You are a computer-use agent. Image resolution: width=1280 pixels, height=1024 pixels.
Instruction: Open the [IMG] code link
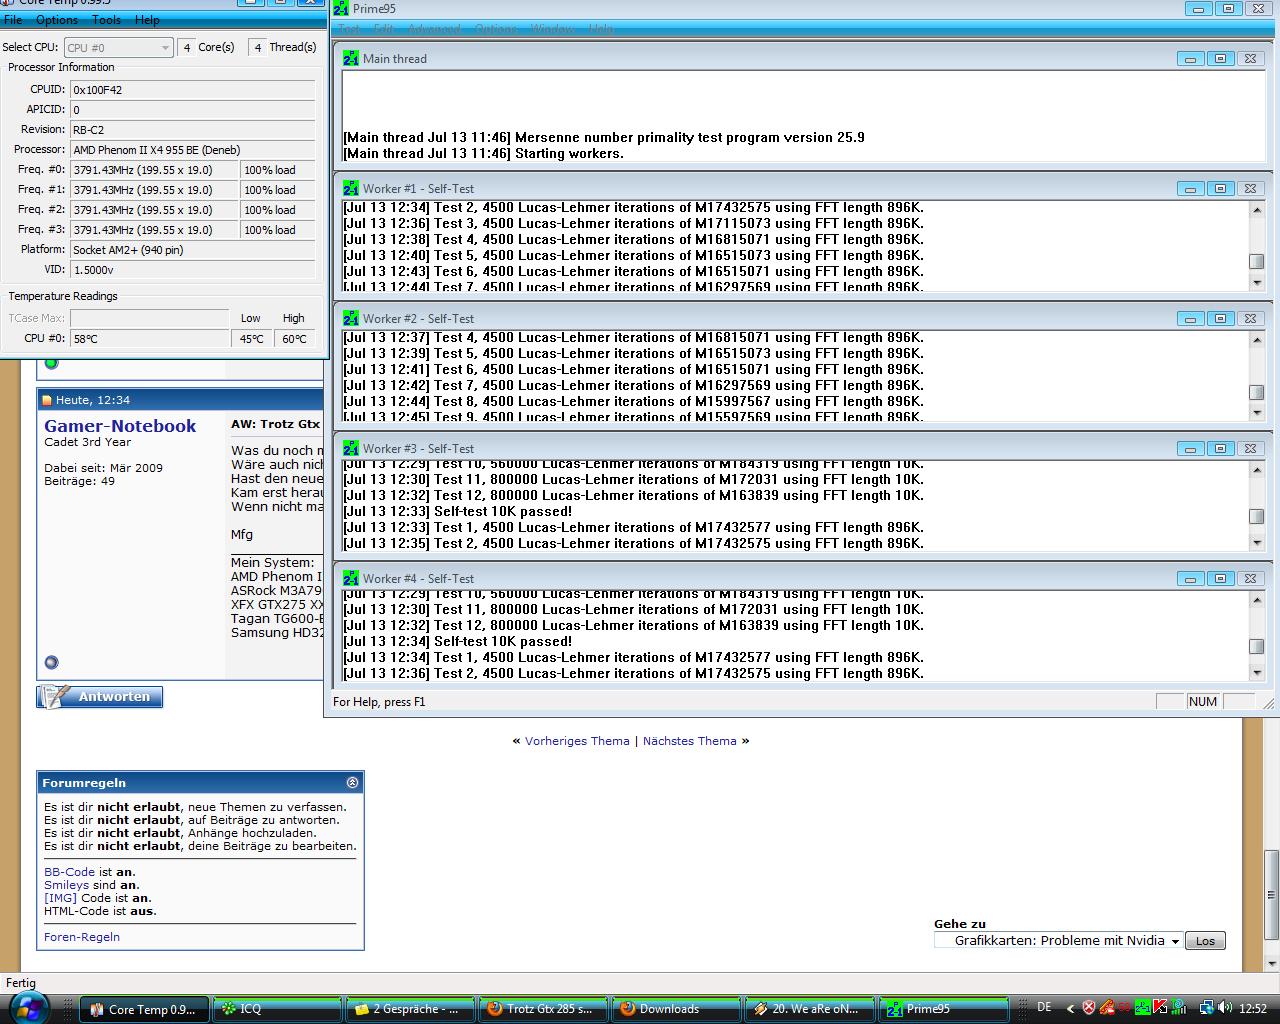[60, 898]
